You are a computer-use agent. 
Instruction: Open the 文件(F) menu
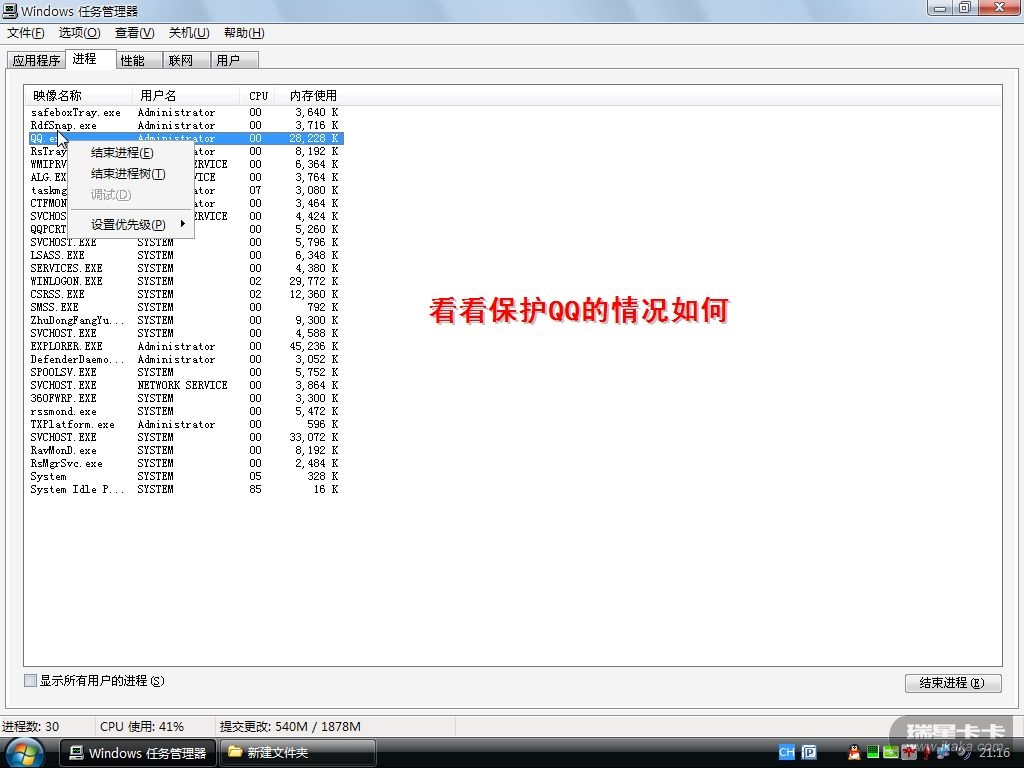click(x=25, y=33)
